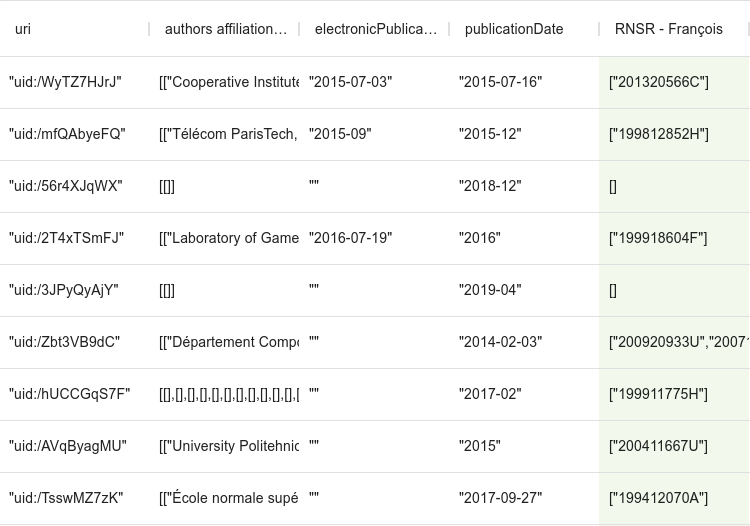Click the Cooperative Institute affiliation cell
Viewport: 750px width, 526px height.
click(x=229, y=82)
